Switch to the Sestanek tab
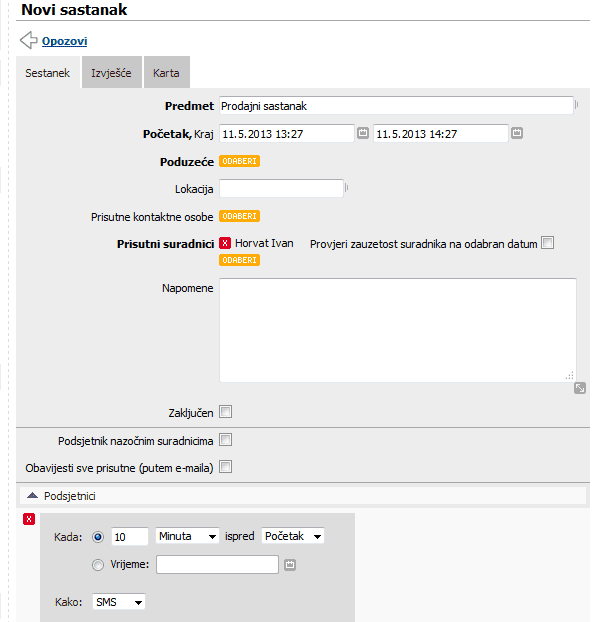The width and height of the screenshot is (599, 622). click(x=48, y=73)
